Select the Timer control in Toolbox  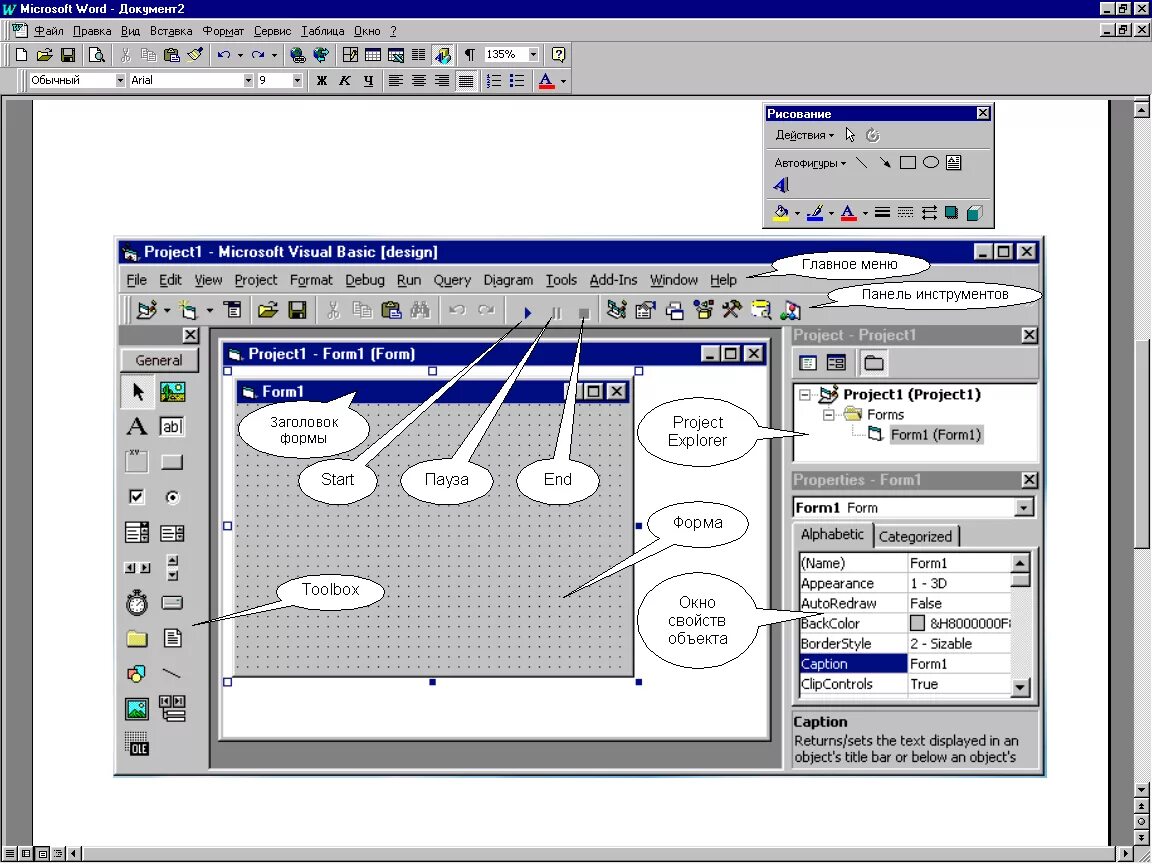coord(137,603)
